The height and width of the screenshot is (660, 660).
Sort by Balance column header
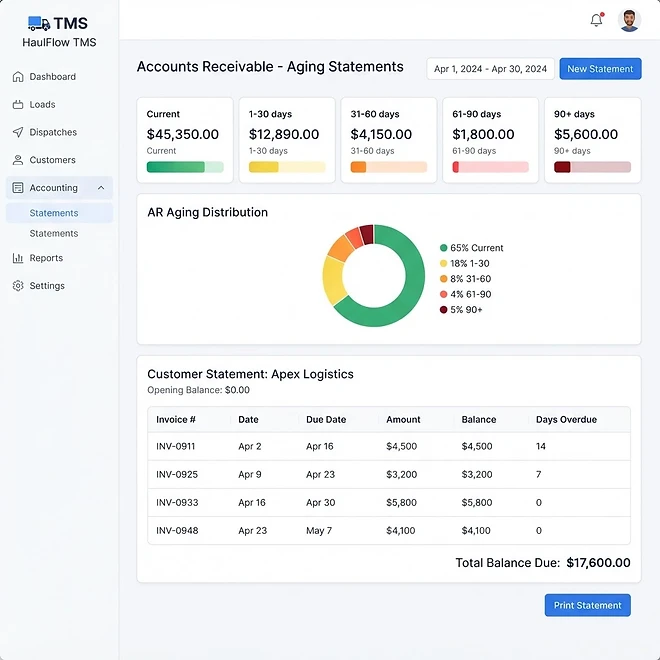(479, 420)
